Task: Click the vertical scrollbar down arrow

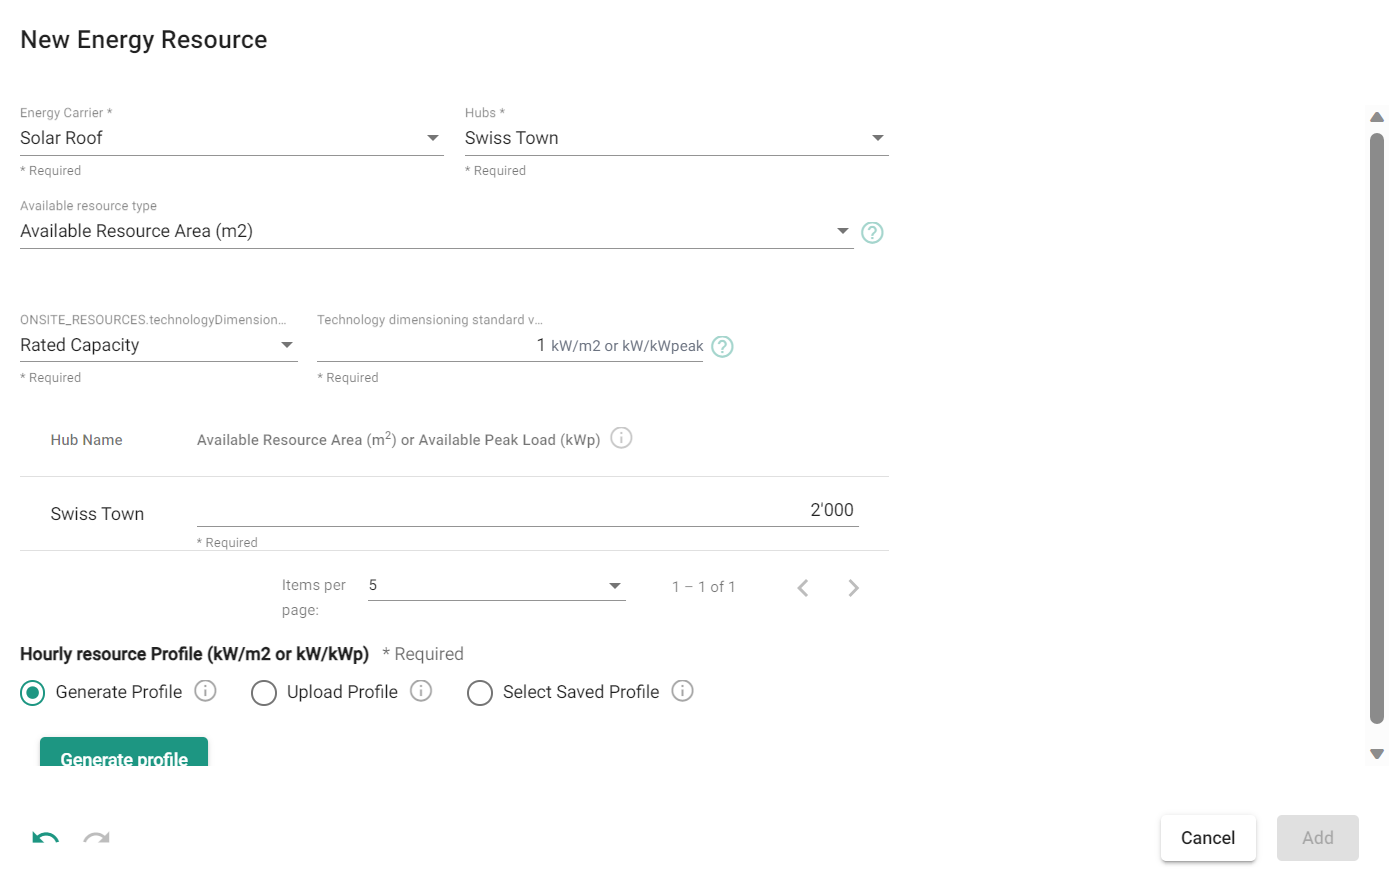Action: 1377,754
